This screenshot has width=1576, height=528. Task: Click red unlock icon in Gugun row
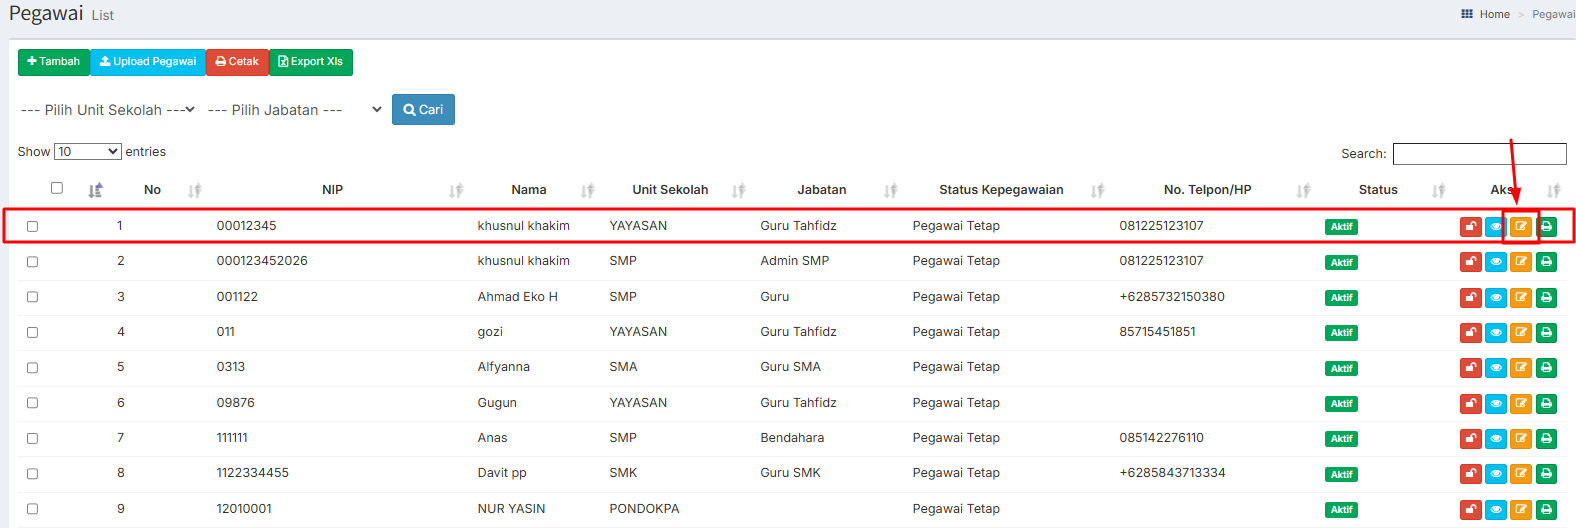[x=1470, y=403]
